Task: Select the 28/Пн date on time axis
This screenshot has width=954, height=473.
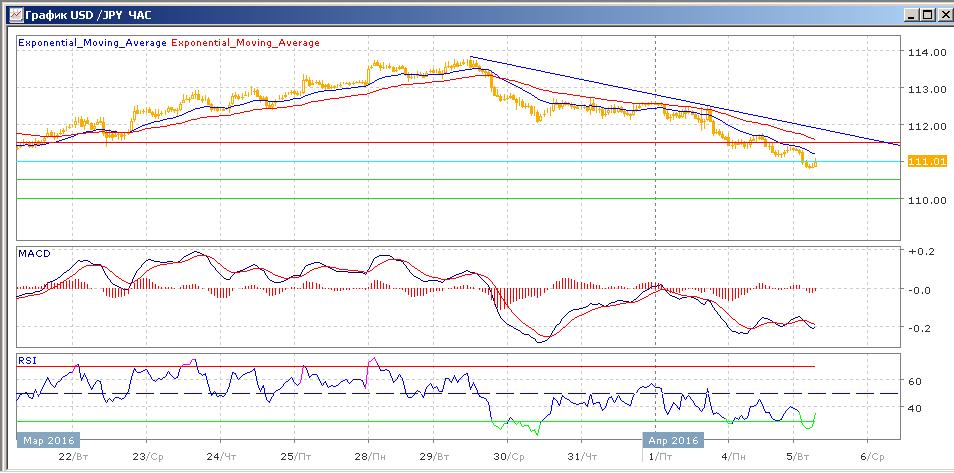Action: pos(368,455)
